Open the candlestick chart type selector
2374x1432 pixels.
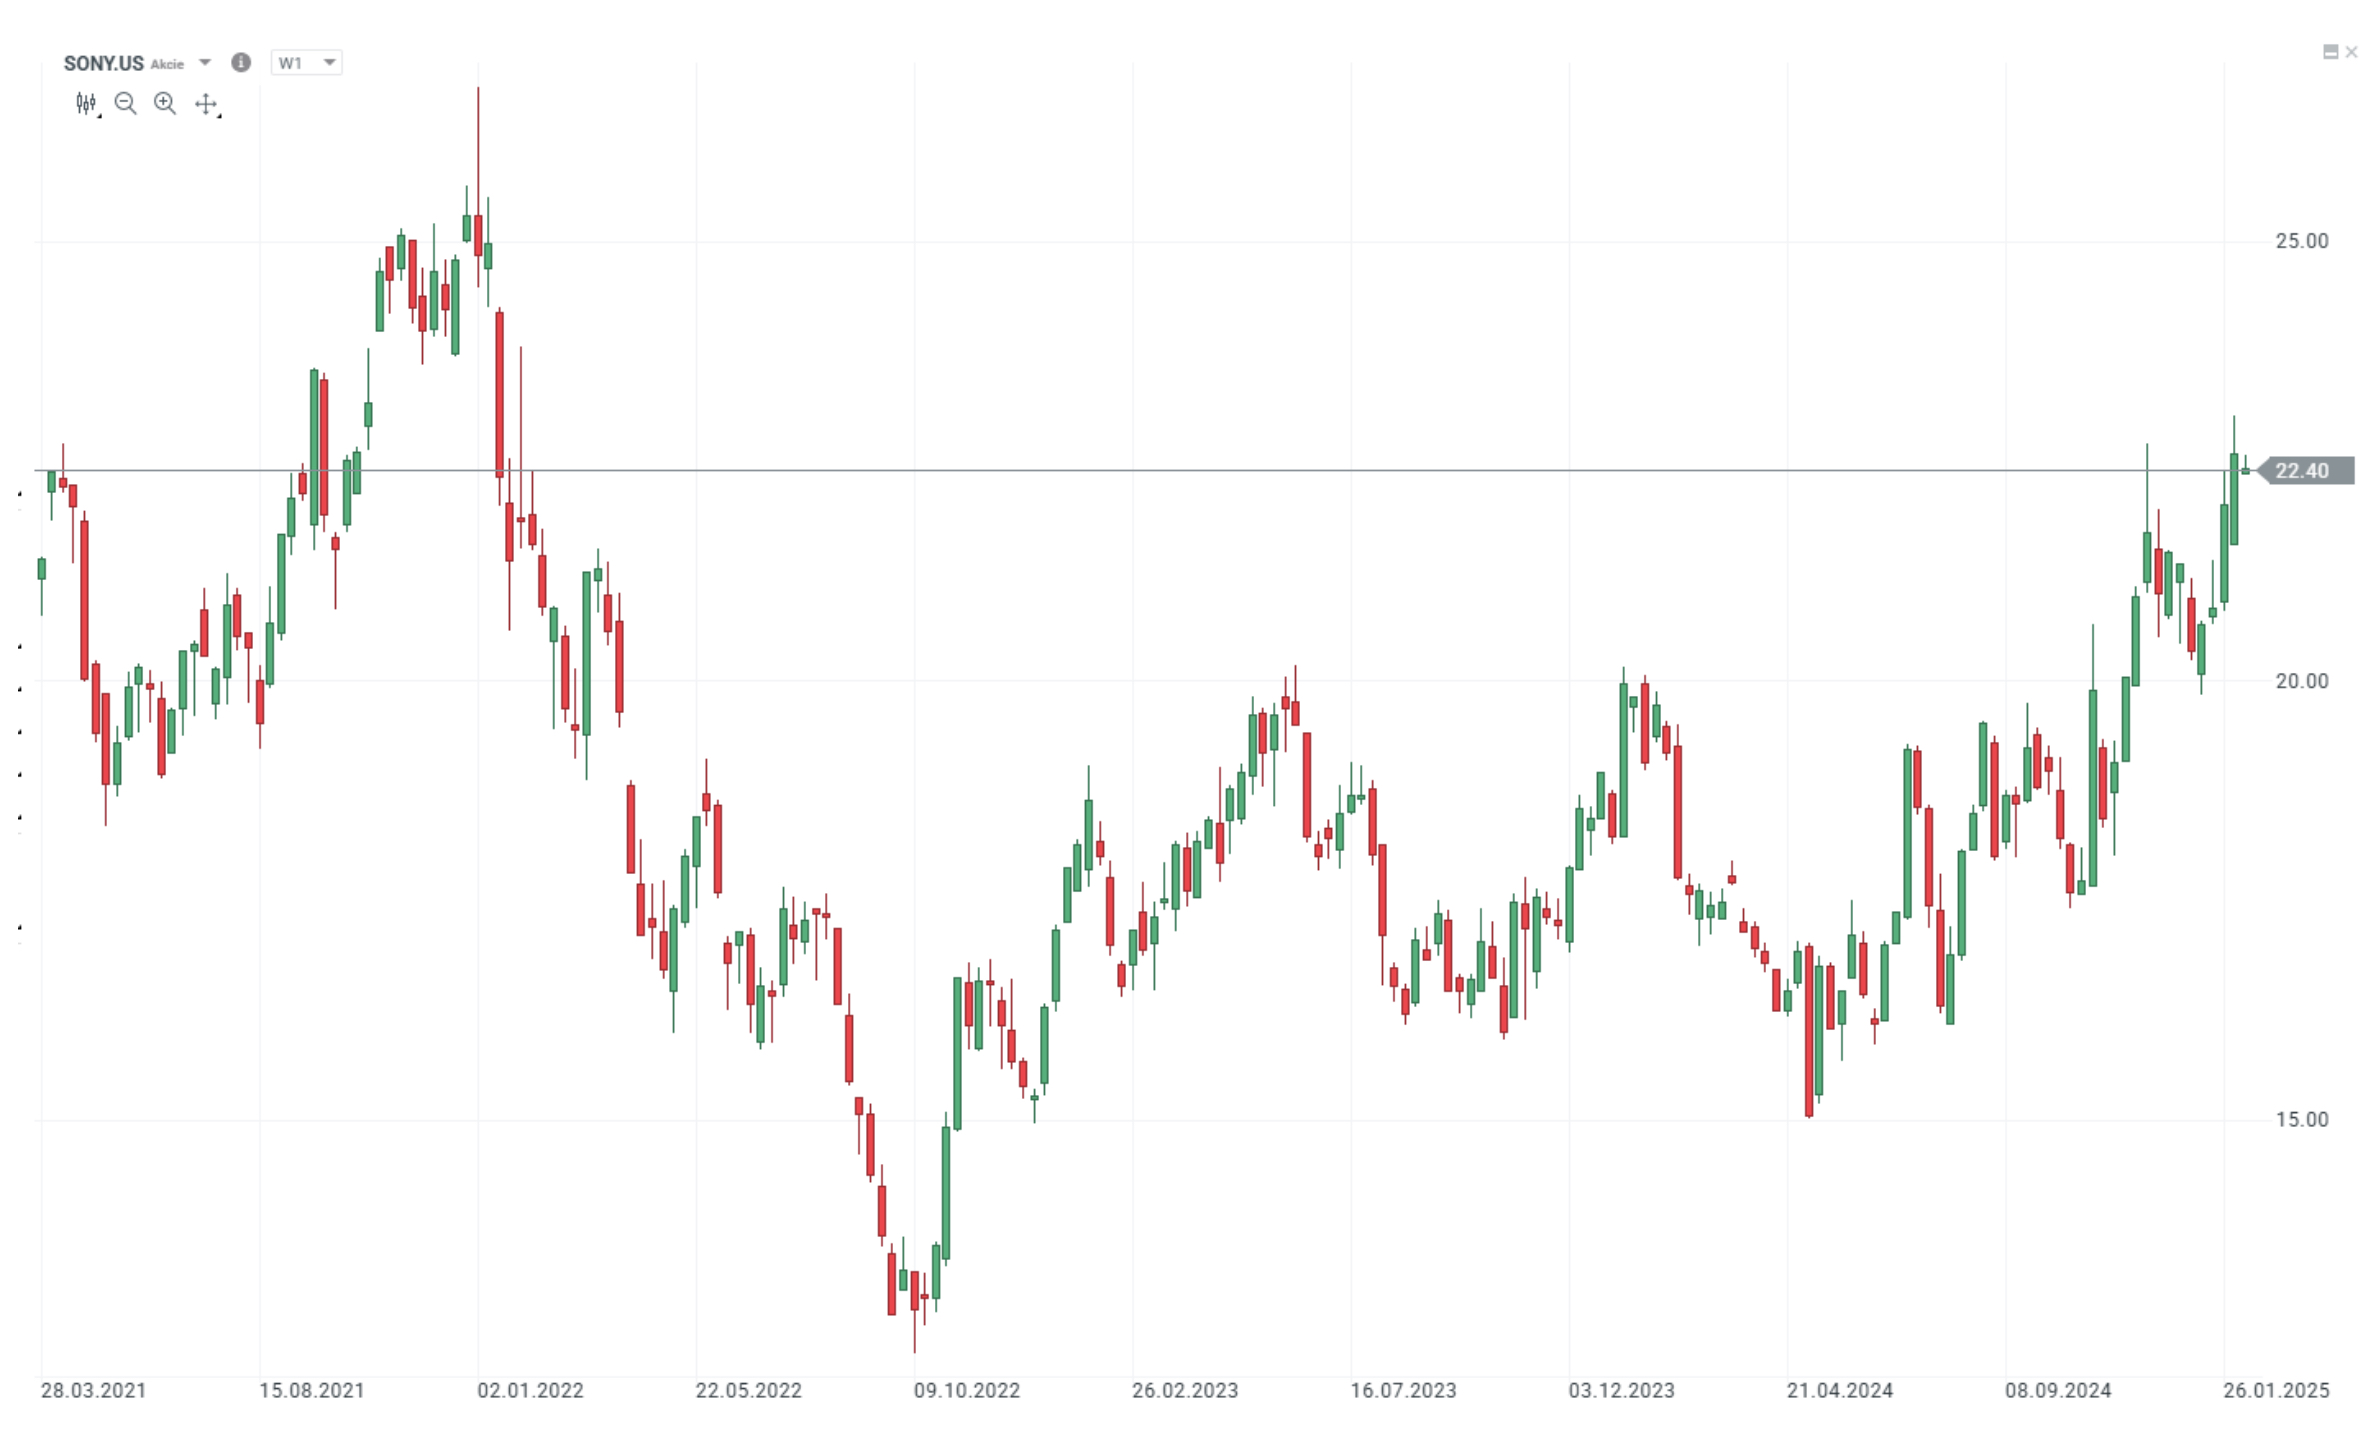(86, 104)
